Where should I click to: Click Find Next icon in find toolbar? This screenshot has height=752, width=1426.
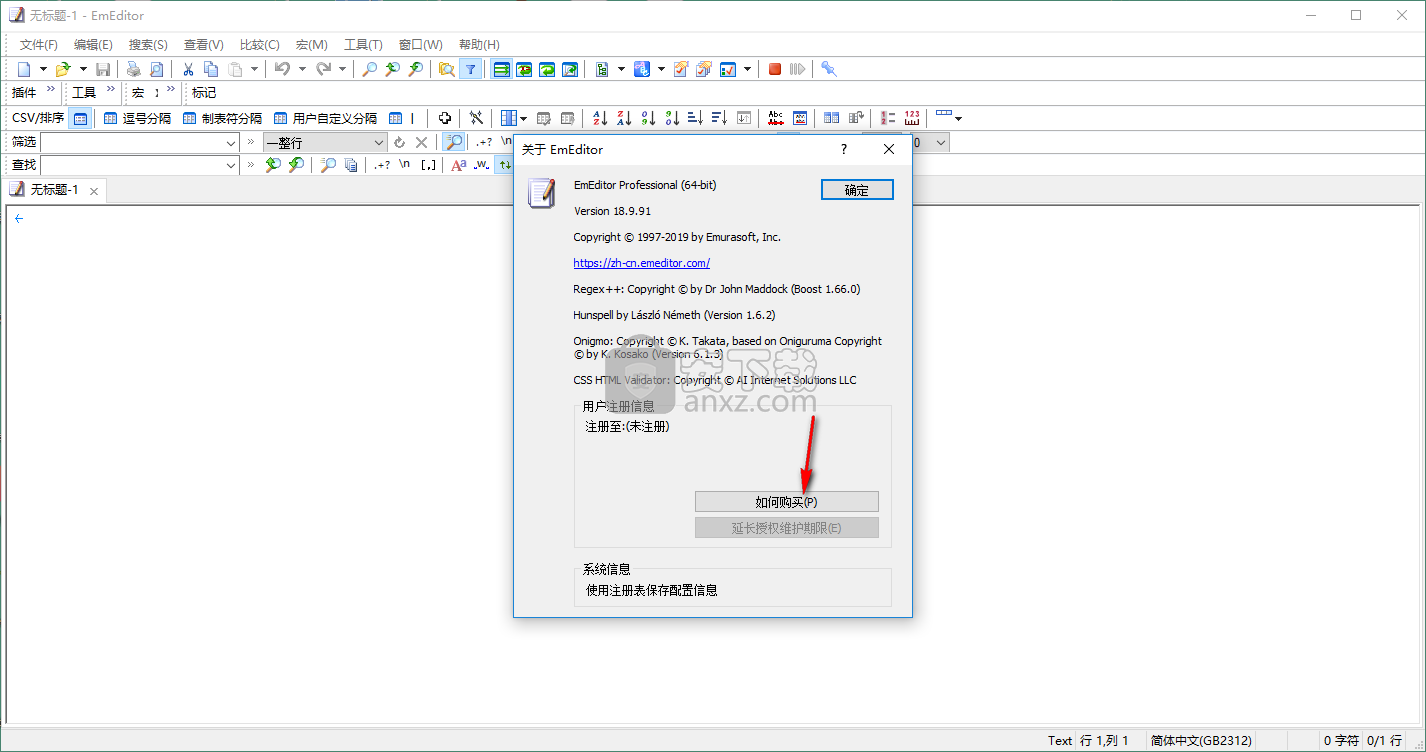tap(296, 165)
